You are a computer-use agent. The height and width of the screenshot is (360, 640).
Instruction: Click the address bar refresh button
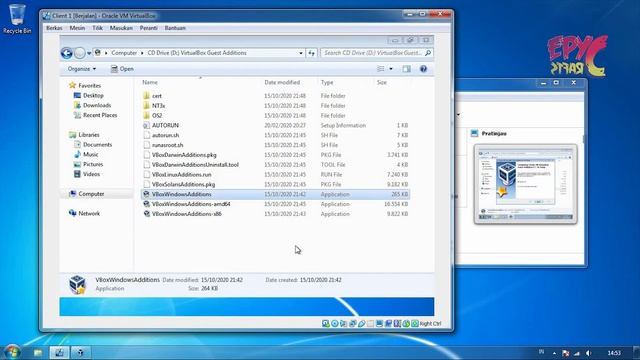[311, 53]
